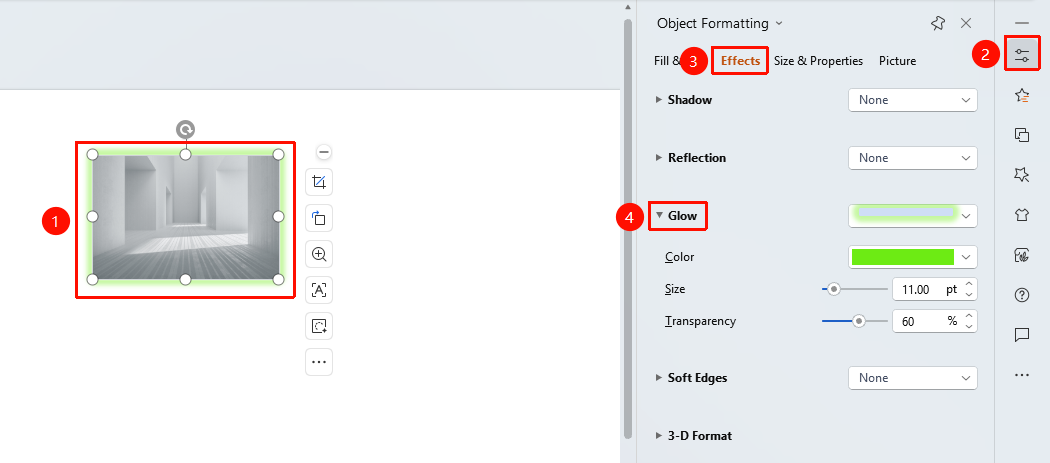Viewport: 1050px width, 463px height.
Task: Switch to the Picture tab
Action: (897, 61)
